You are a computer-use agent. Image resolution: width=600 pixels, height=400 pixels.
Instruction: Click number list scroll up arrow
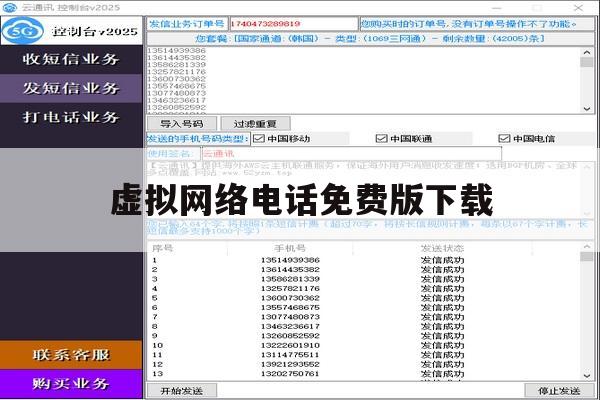point(587,52)
